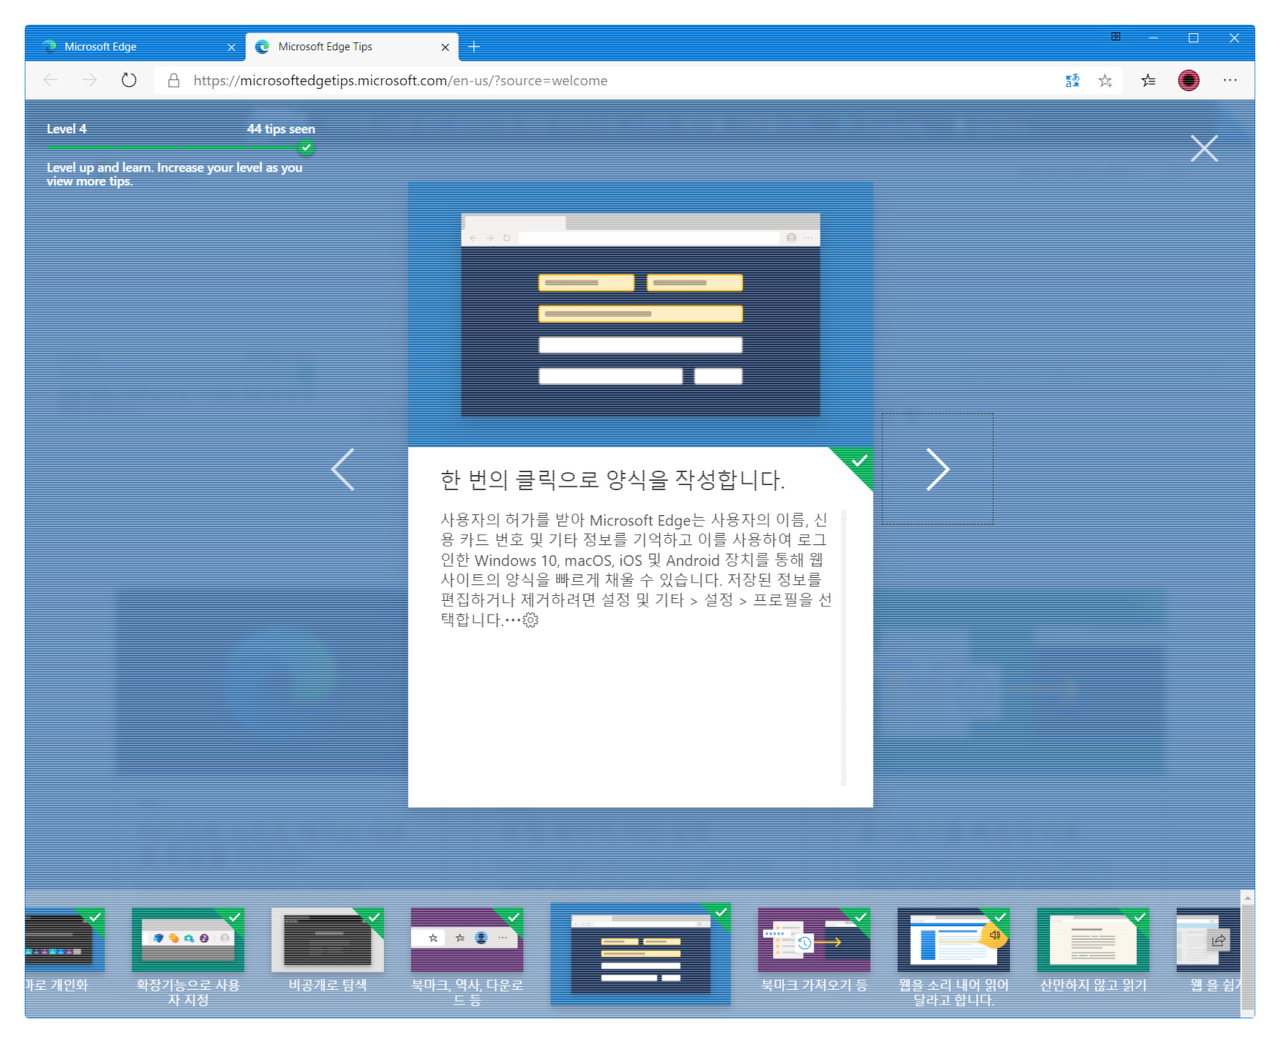Click the 44 tips seen label
This screenshot has width=1280, height=1043.
tap(281, 129)
